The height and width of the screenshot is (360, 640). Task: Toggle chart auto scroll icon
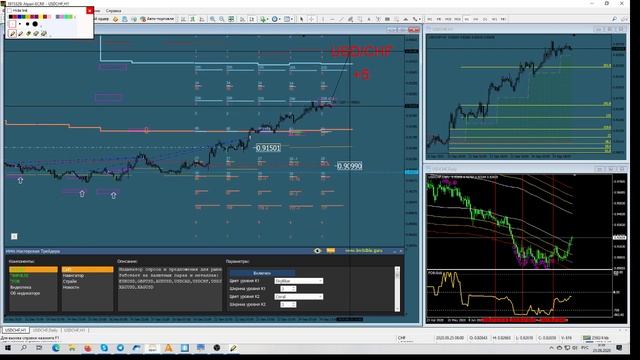[x=242, y=19]
